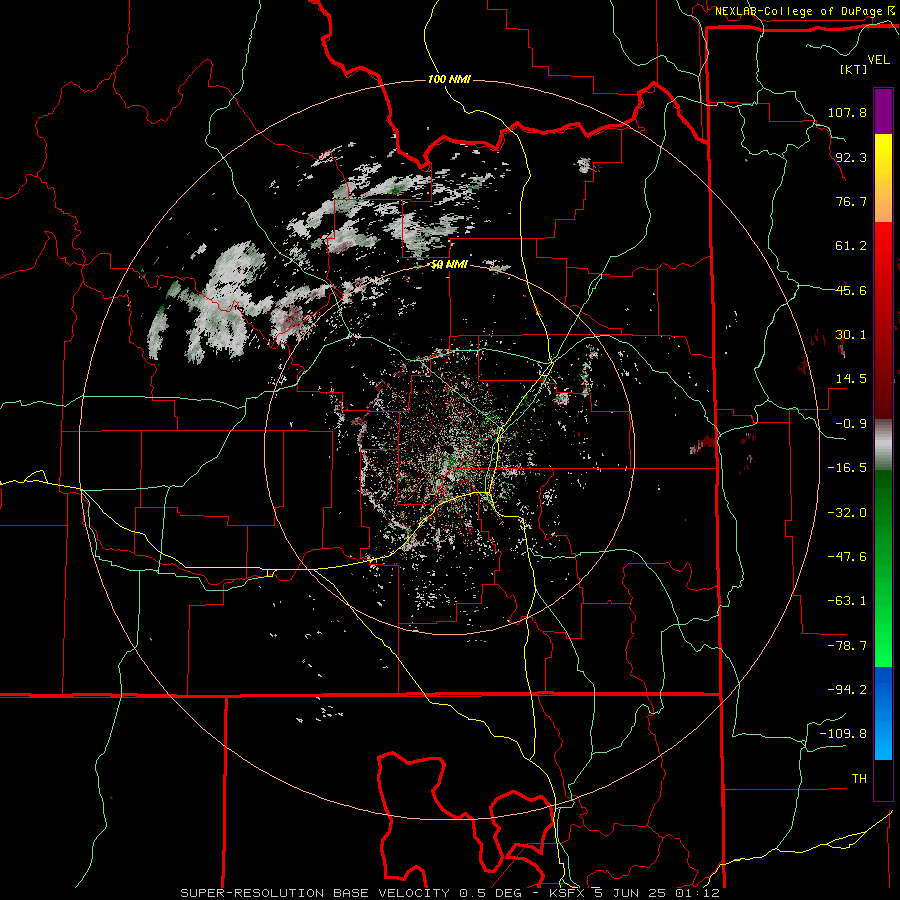Image resolution: width=900 pixels, height=900 pixels.
Task: Select the -47.6 scale value
Action: [847, 557]
